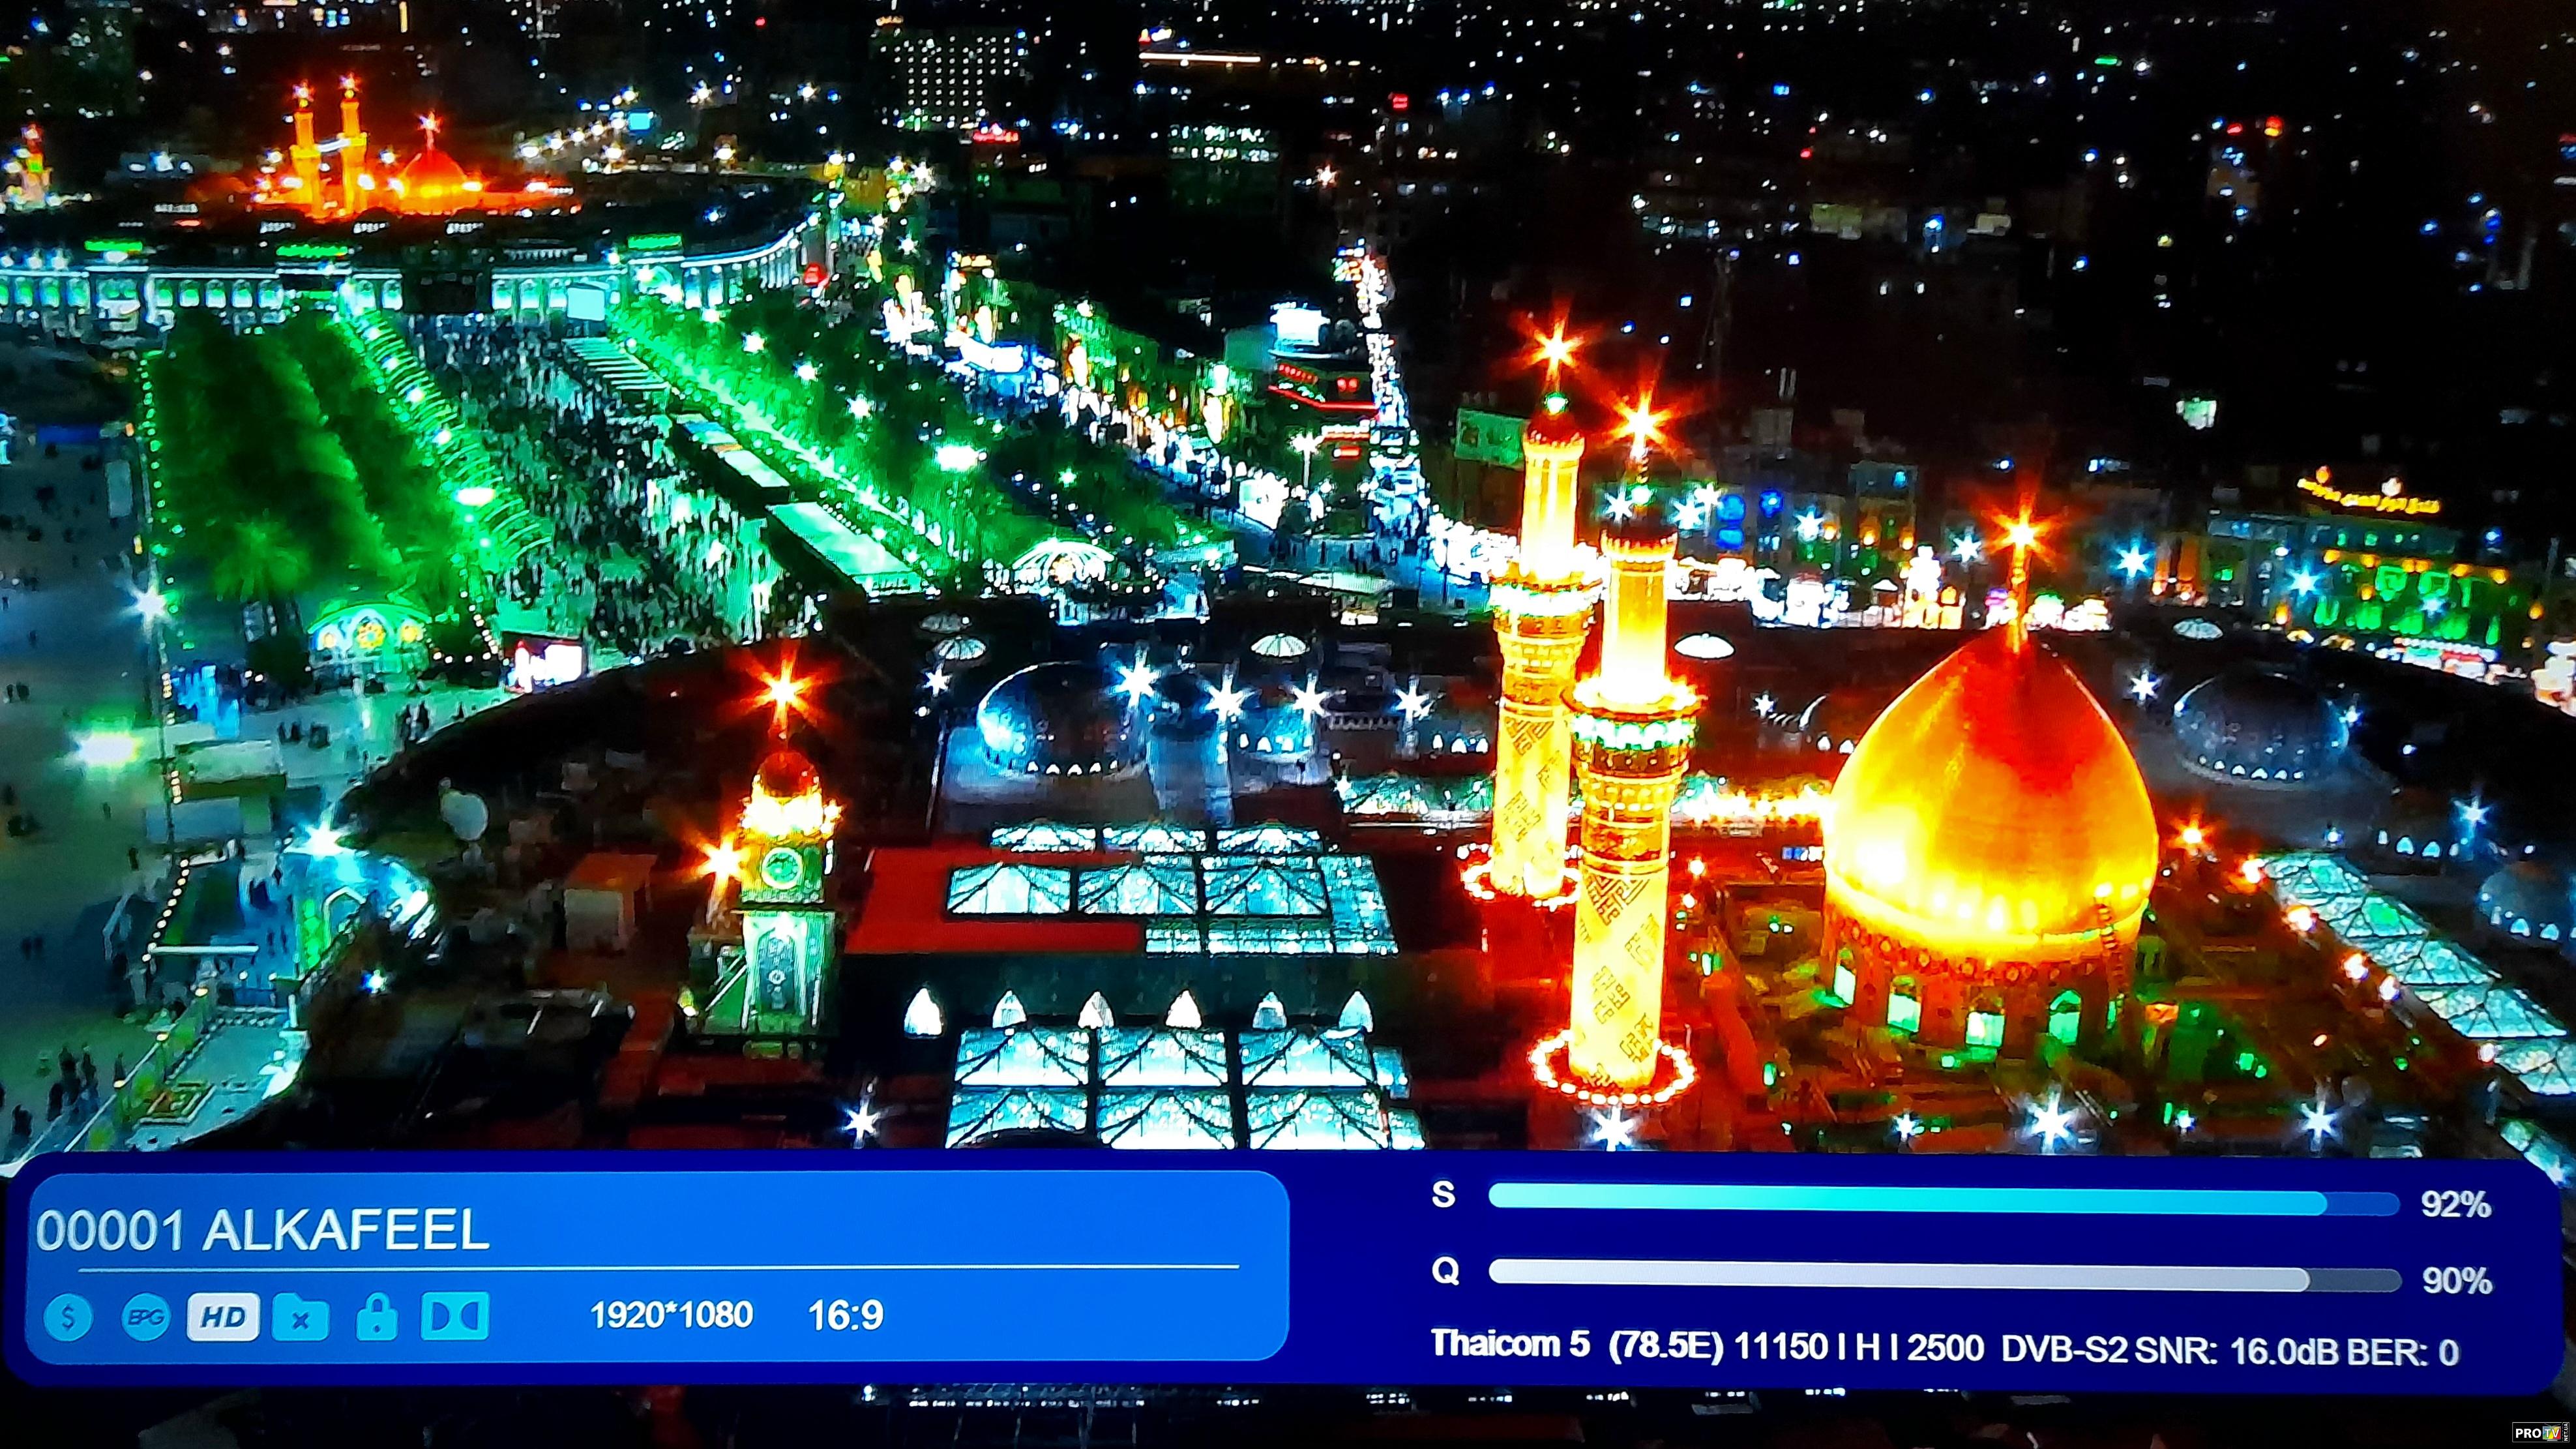Click the S signal strength label
Viewport: 2576px width, 1449px height.
point(1443,1195)
